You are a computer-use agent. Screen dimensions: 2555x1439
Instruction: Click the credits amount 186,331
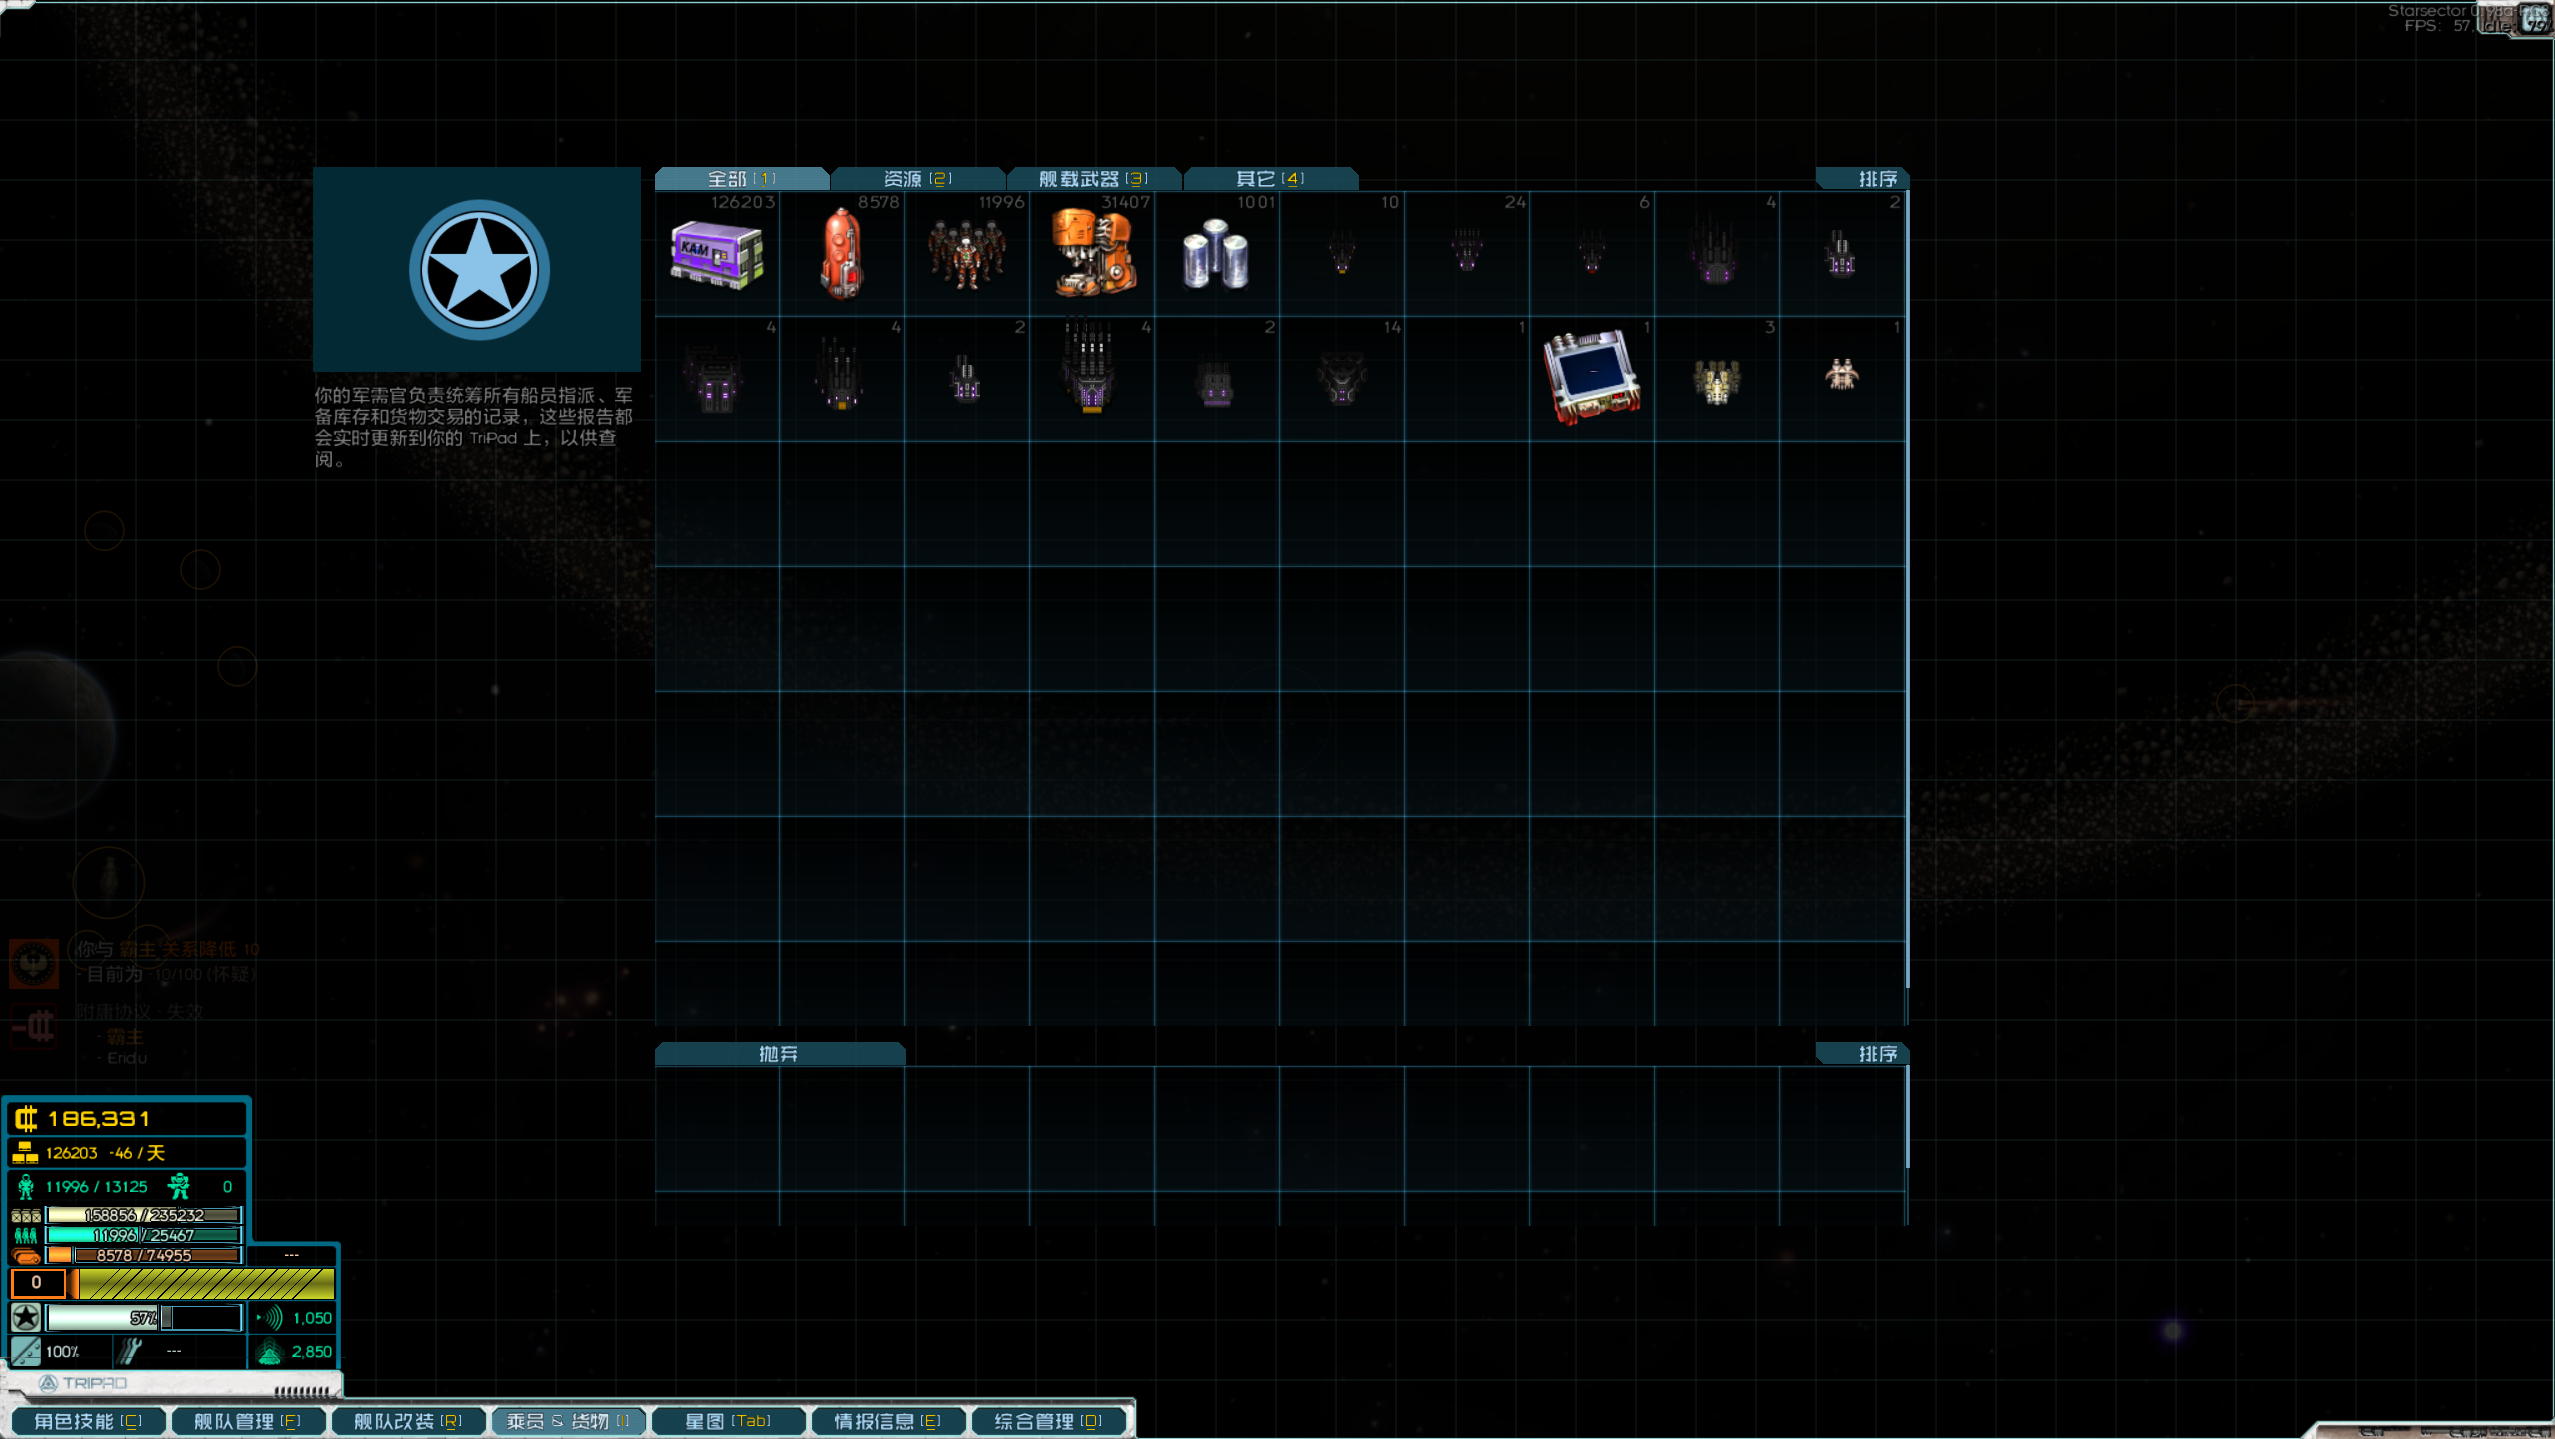pyautogui.click(x=99, y=1119)
